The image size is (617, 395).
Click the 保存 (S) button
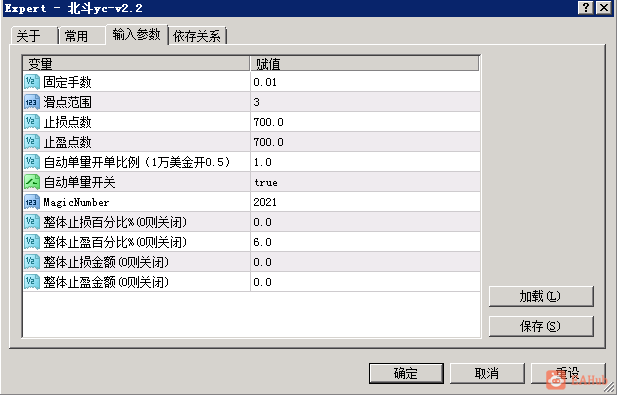click(541, 326)
